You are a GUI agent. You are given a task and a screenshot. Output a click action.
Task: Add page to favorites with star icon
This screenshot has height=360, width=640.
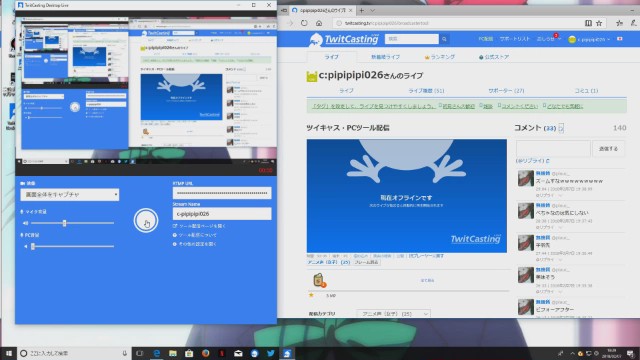click(x=599, y=23)
